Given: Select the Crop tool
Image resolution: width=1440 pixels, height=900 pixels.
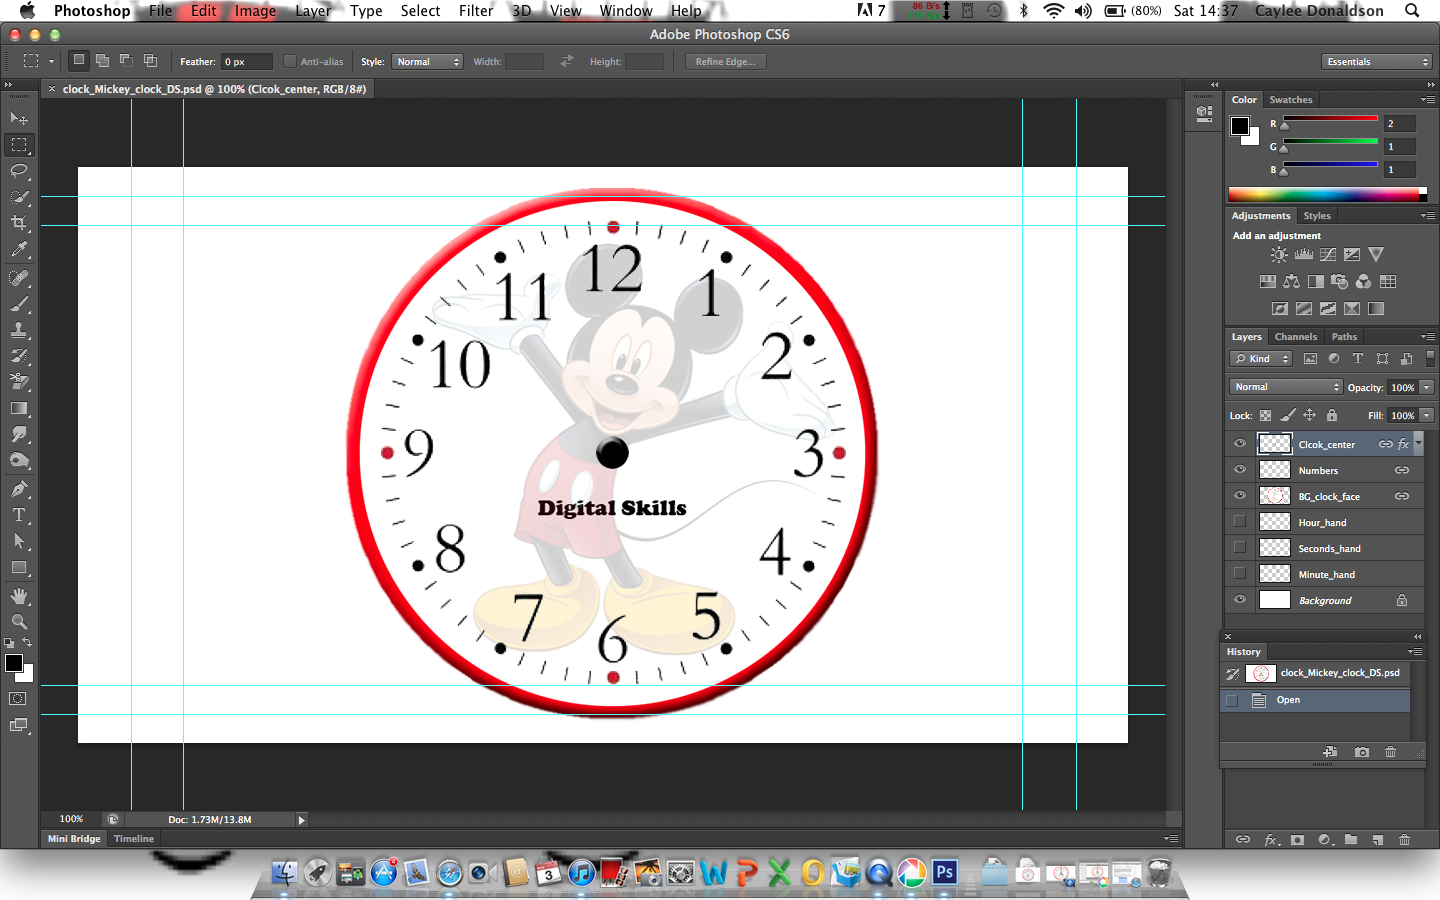Looking at the screenshot, I should 19,223.
